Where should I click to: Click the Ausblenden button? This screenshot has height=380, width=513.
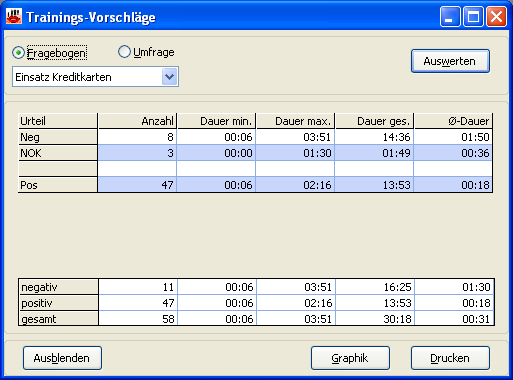(x=62, y=358)
